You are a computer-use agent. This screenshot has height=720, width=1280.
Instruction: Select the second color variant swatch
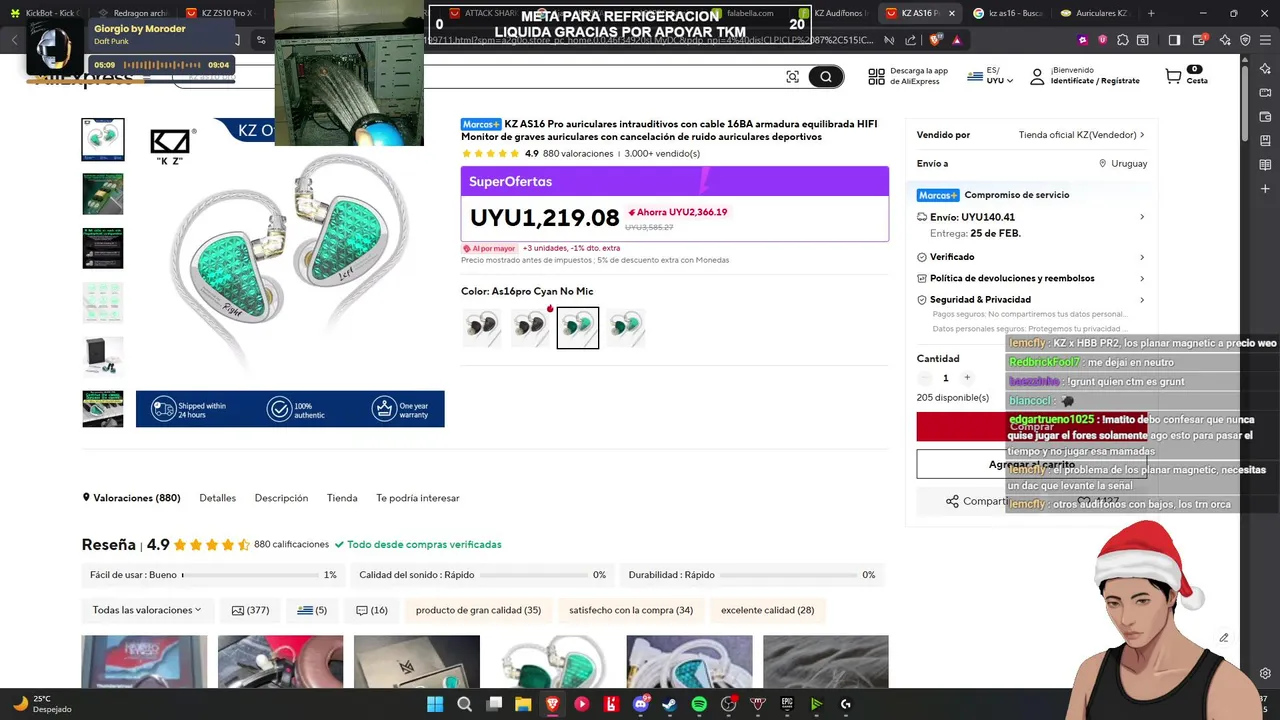[530, 328]
